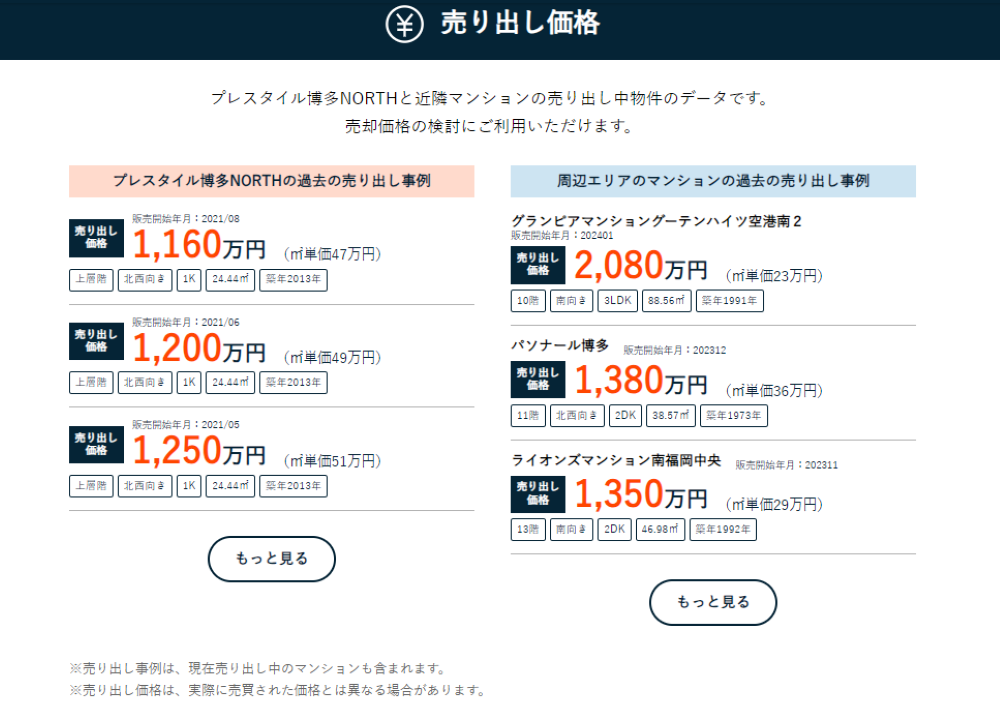The image size is (1000, 715).
Task: Click the 1,350万円 price
Action: pos(641,494)
